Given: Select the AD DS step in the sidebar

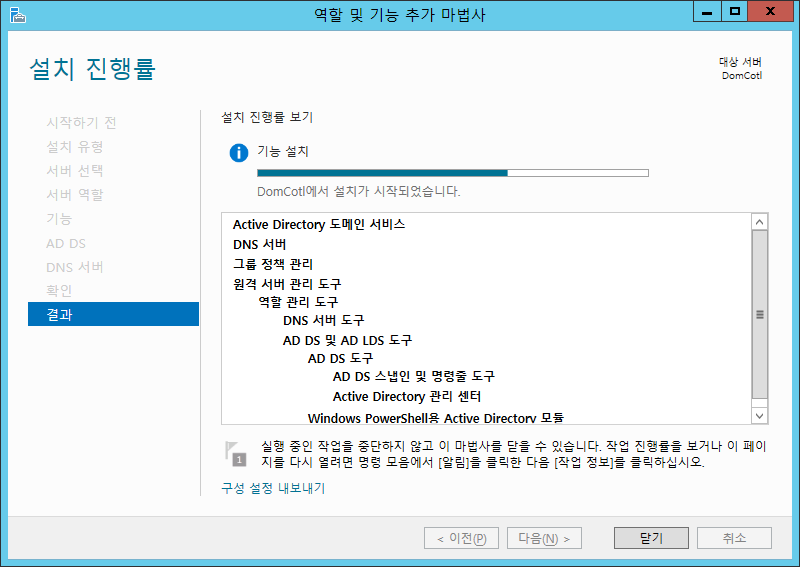Looking at the screenshot, I should tap(66, 243).
